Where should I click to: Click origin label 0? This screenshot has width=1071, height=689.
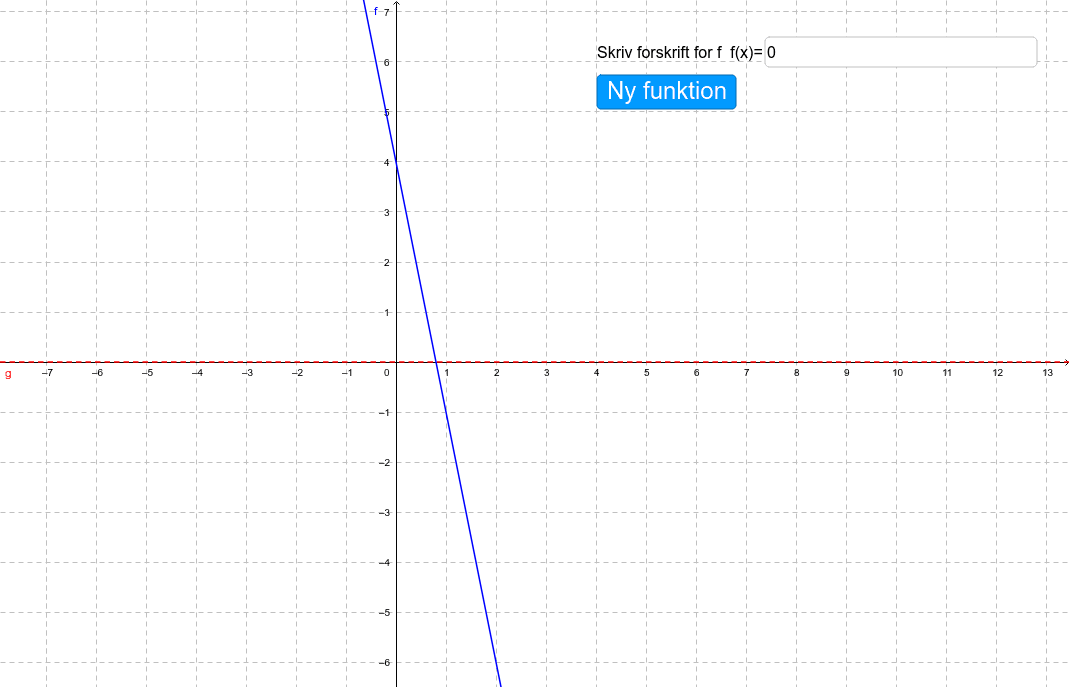[x=387, y=373]
